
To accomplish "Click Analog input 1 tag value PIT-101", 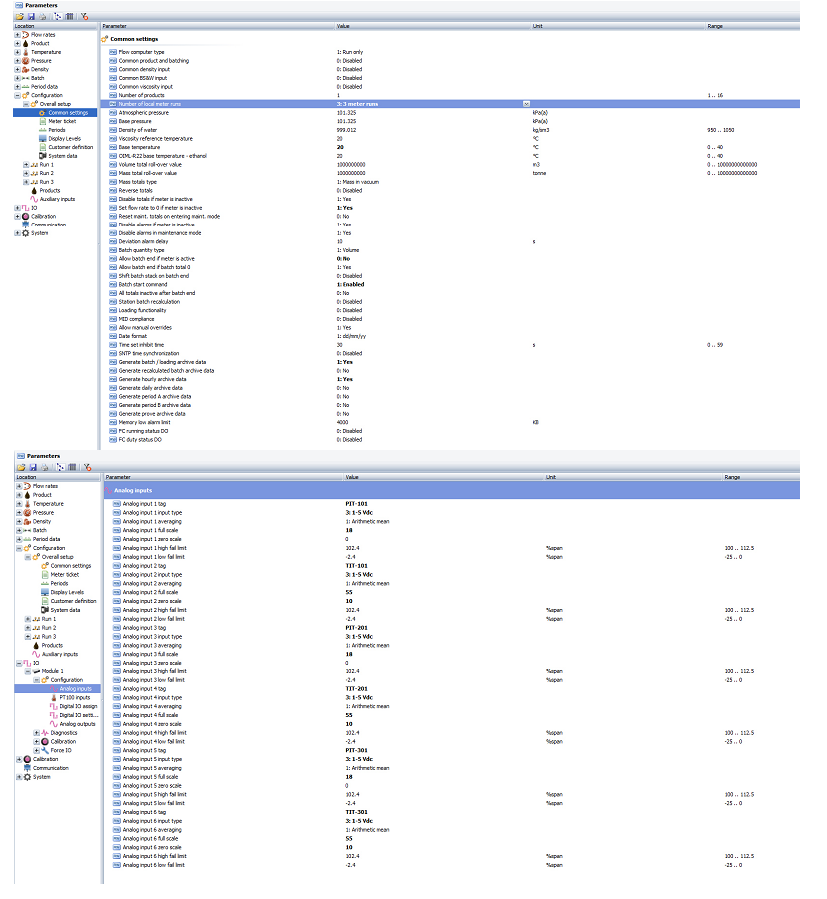I will click(x=356, y=504).
